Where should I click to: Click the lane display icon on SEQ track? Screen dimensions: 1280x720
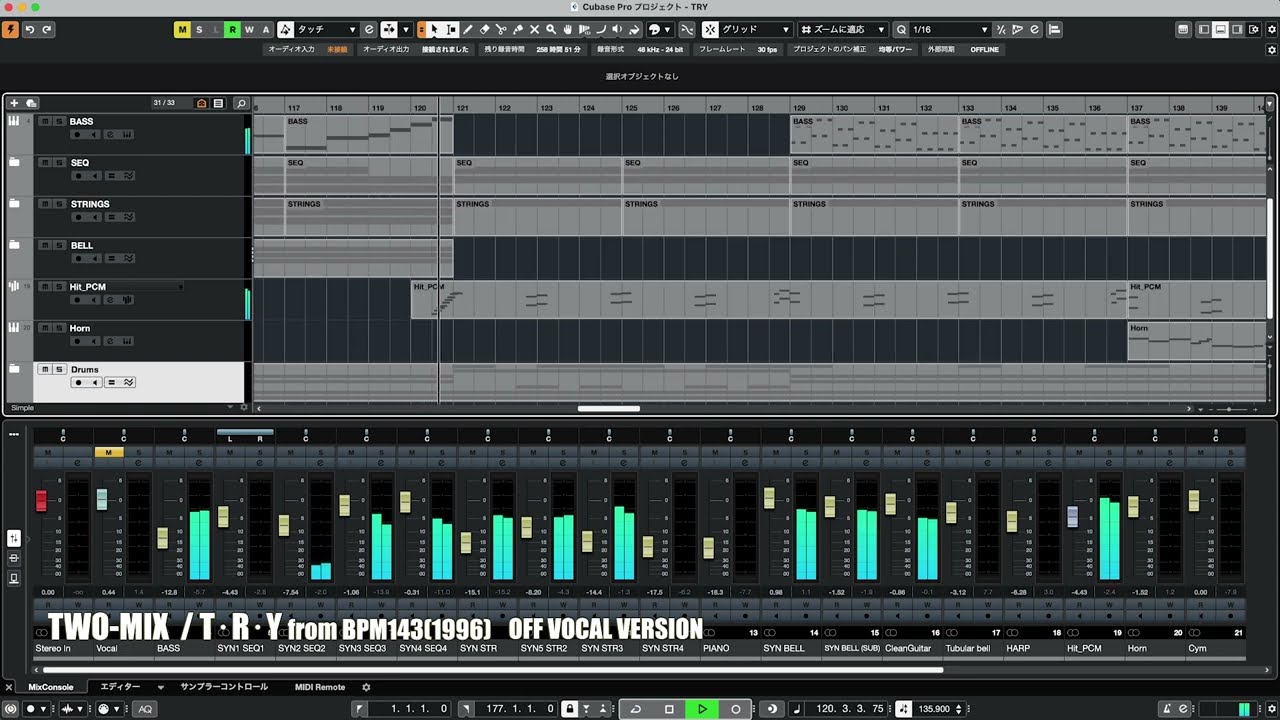[x=111, y=176]
